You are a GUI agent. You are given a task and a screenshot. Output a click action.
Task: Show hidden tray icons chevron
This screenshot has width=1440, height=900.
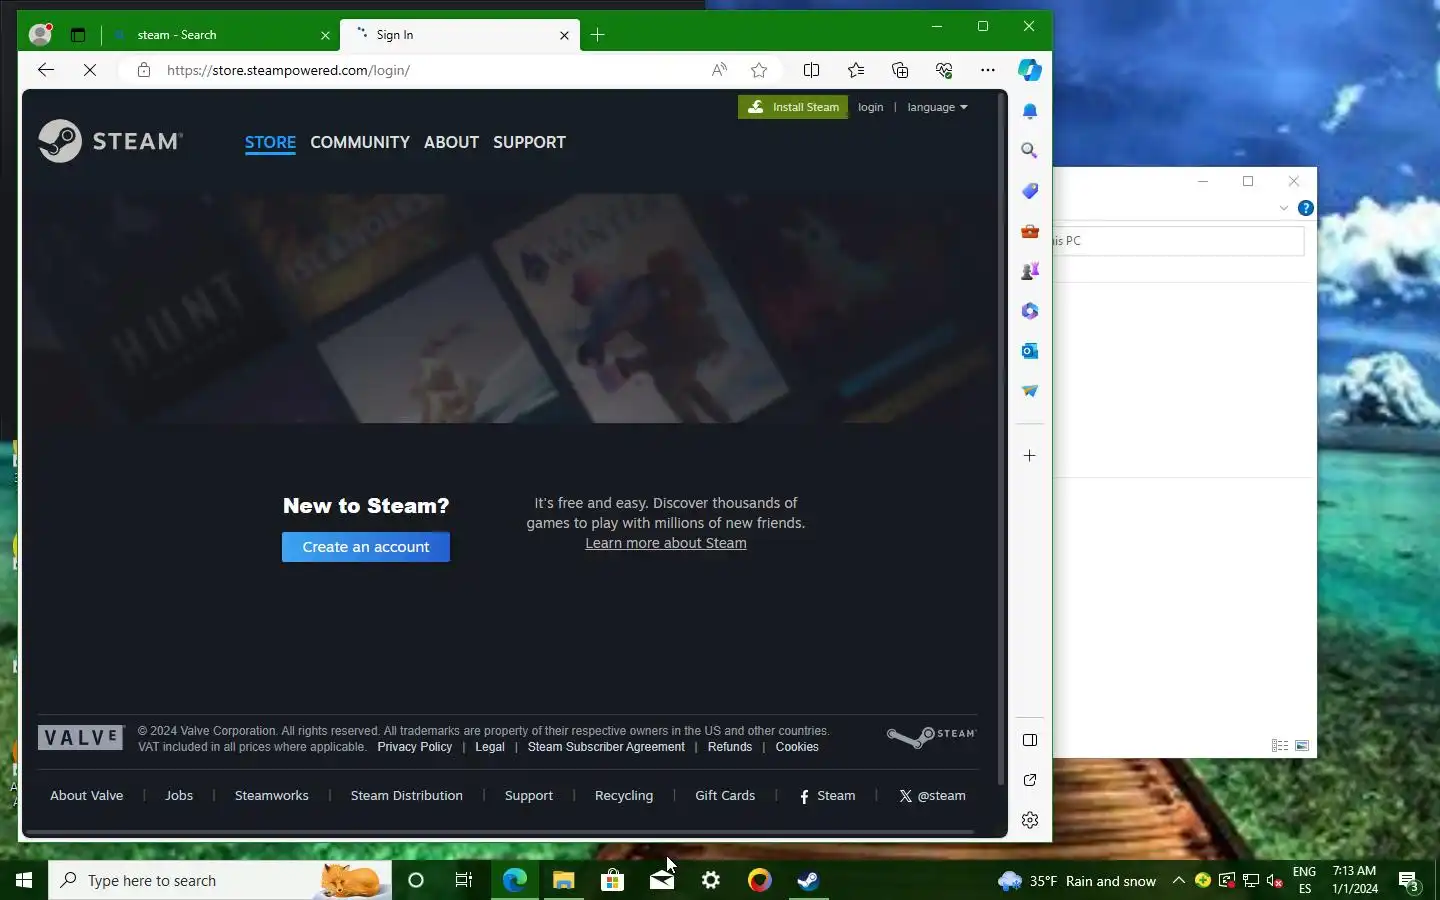click(x=1178, y=881)
